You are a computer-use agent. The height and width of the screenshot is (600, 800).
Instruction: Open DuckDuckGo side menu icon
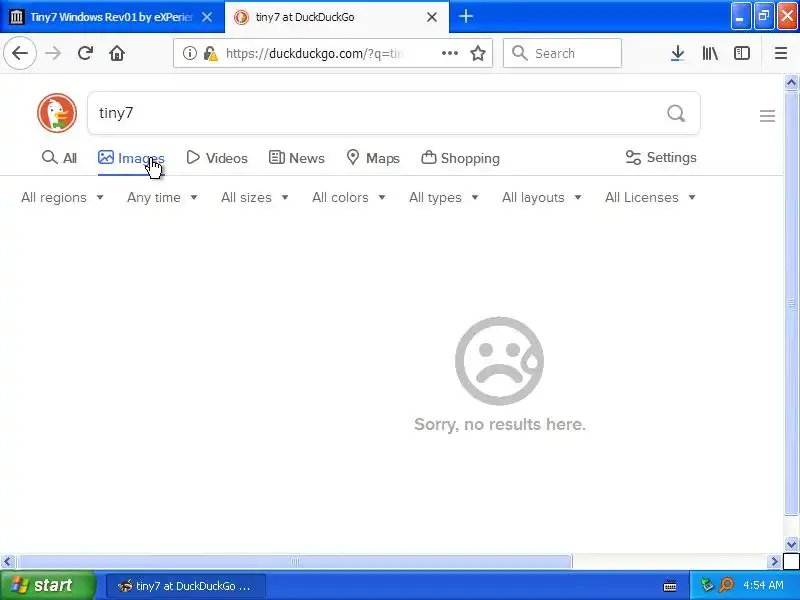coord(767,116)
